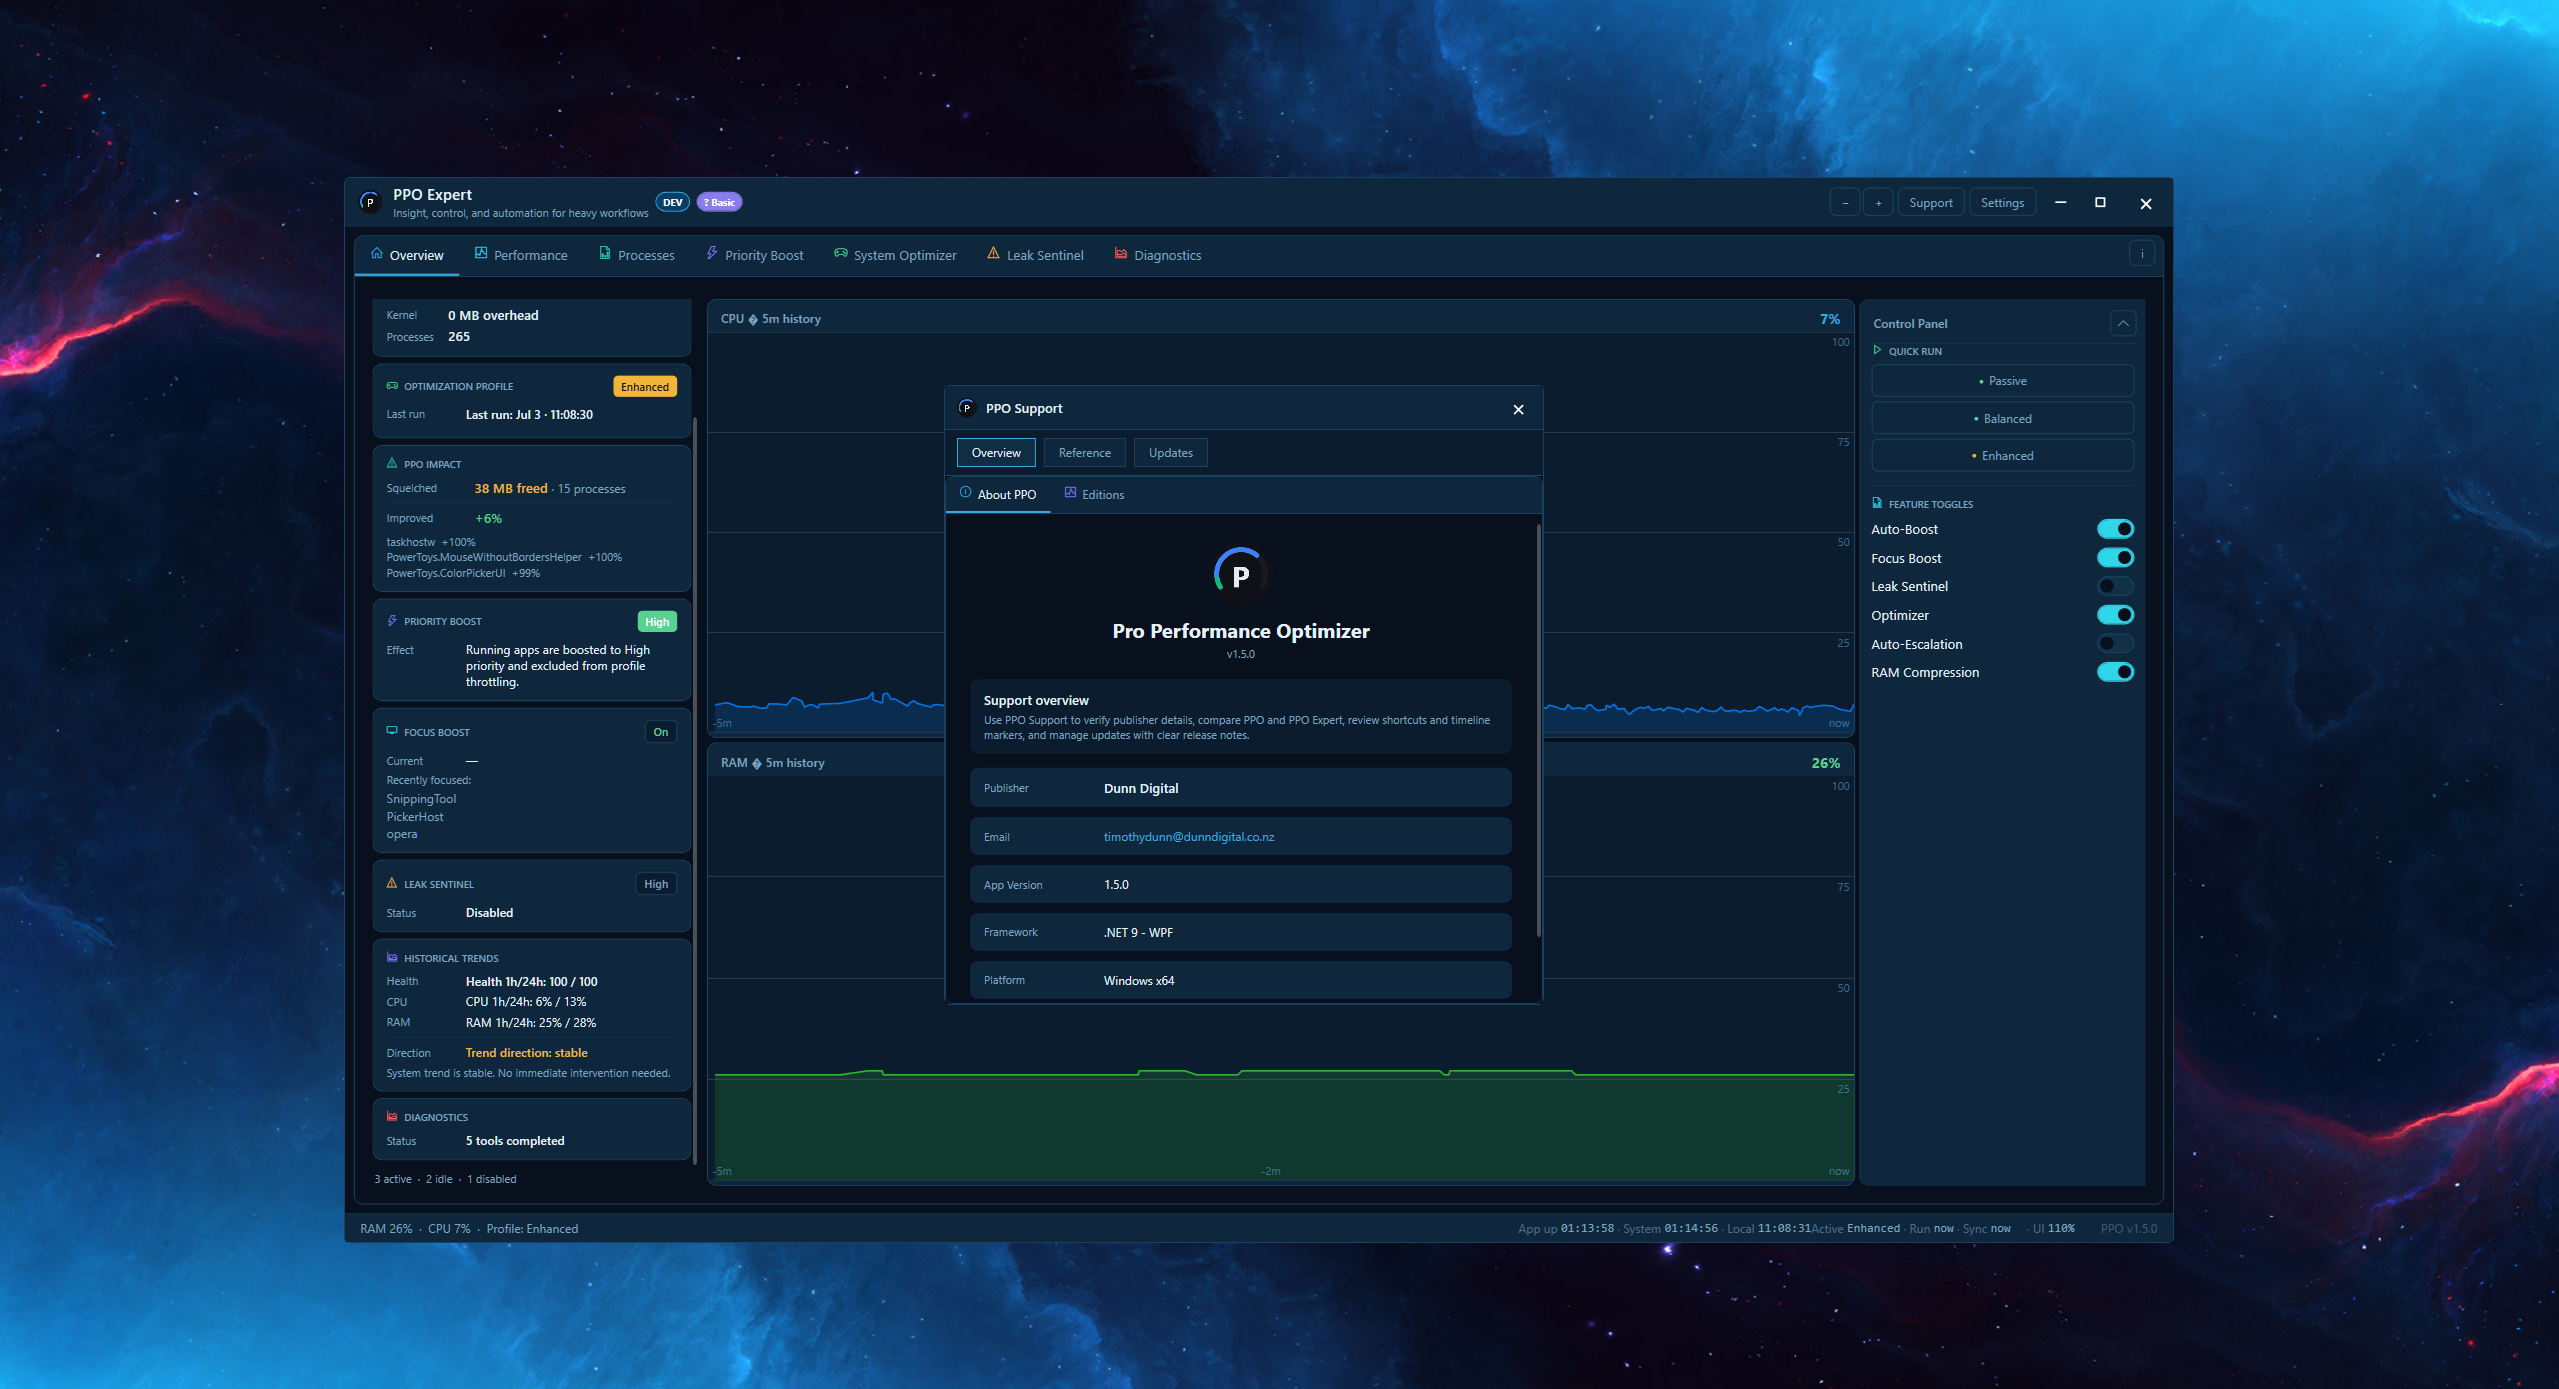The image size is (2559, 1389).
Task: Disable the Optimizer feature toggle
Action: [2115, 615]
